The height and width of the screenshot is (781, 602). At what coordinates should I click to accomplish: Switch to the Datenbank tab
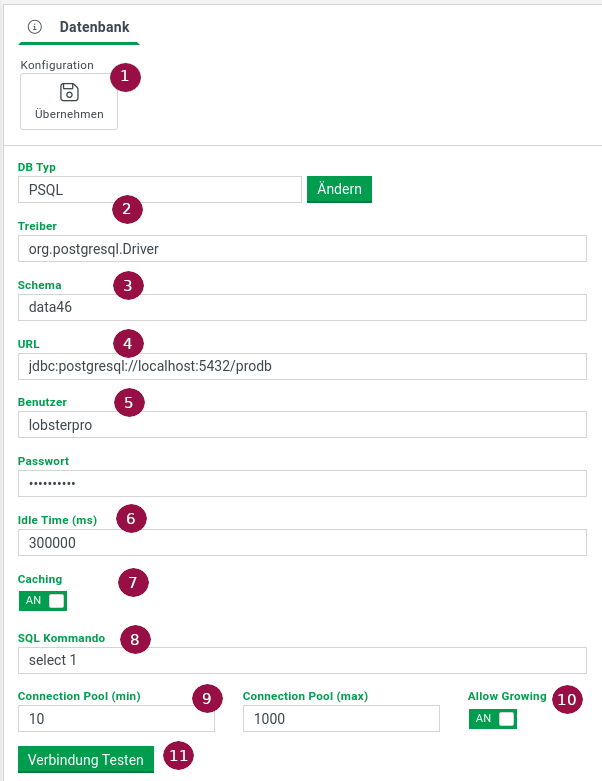coord(94,28)
